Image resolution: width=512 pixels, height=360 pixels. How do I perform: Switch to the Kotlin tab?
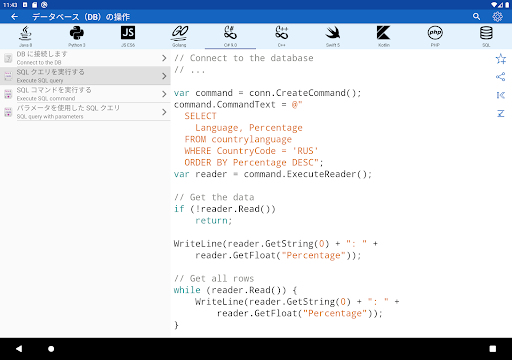click(384, 36)
